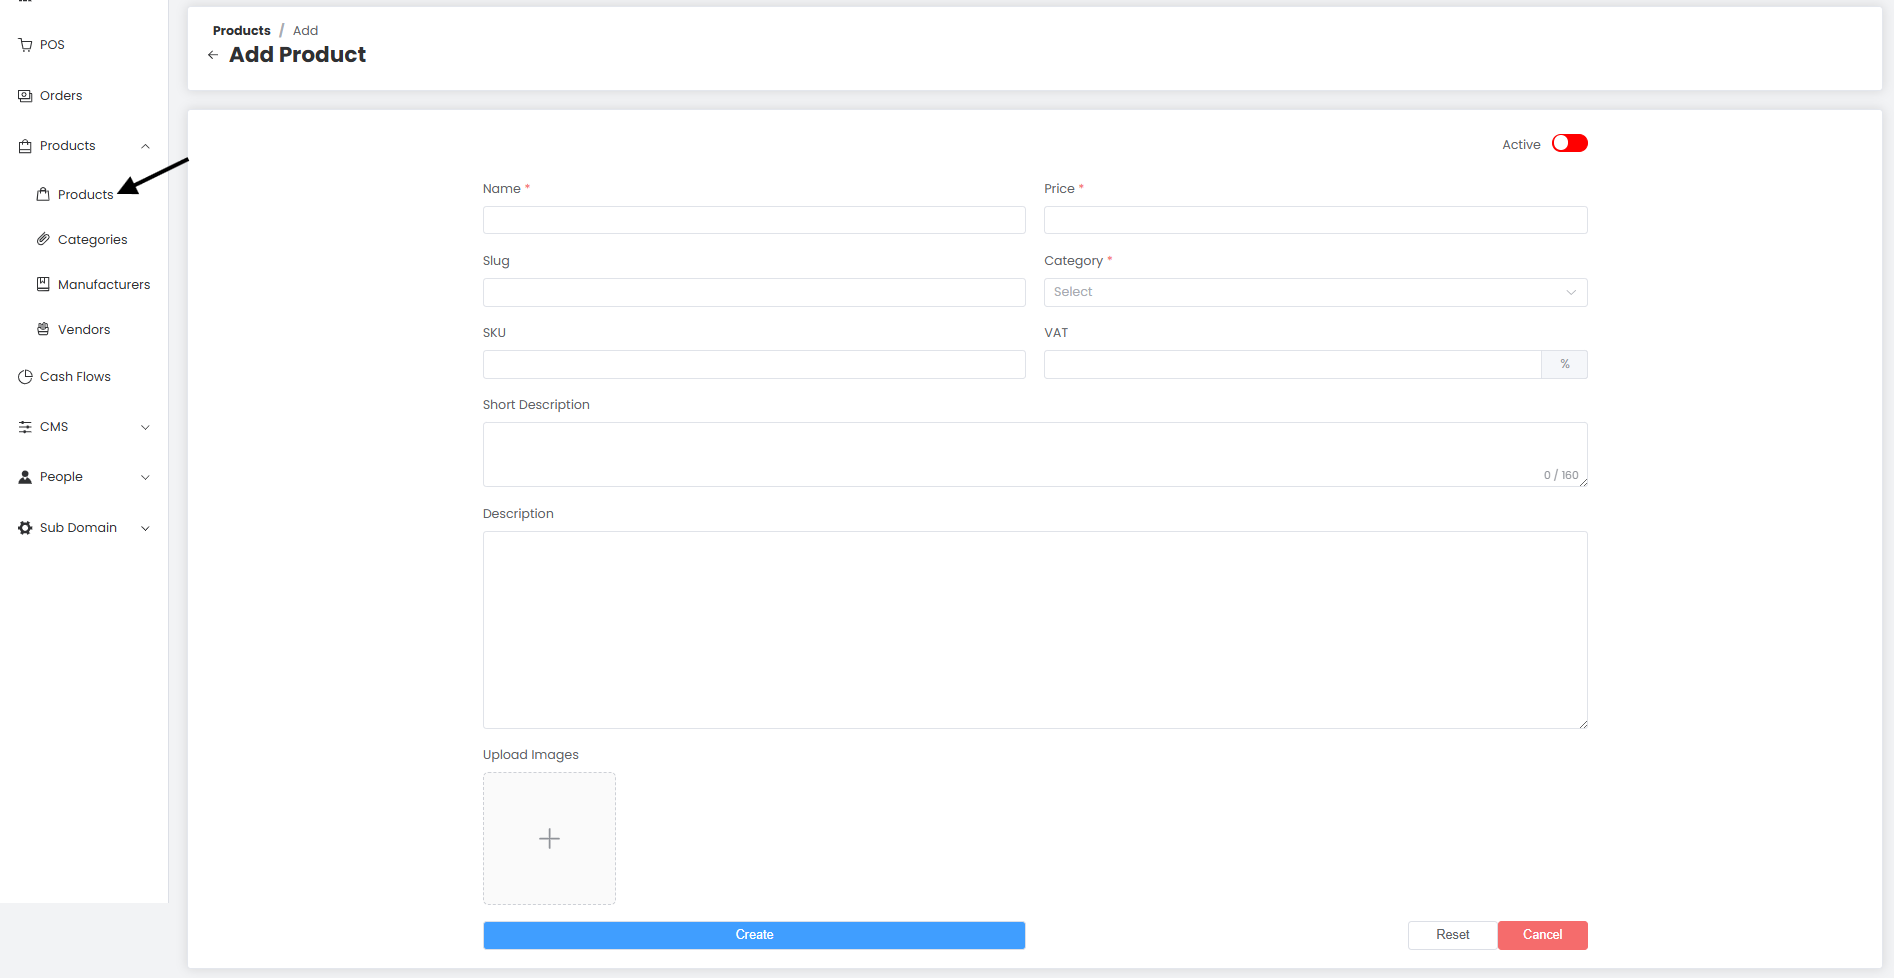Open the Products breadcrumb link

241,30
